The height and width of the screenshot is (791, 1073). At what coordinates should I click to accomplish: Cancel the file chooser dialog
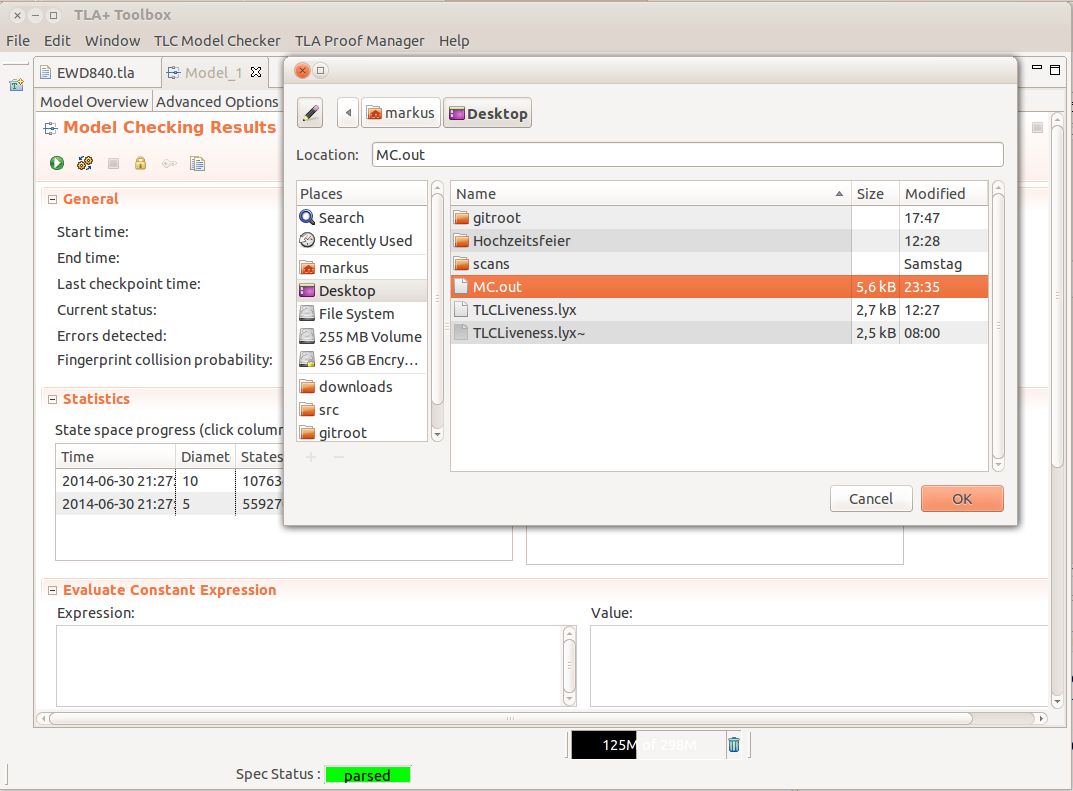pos(870,499)
